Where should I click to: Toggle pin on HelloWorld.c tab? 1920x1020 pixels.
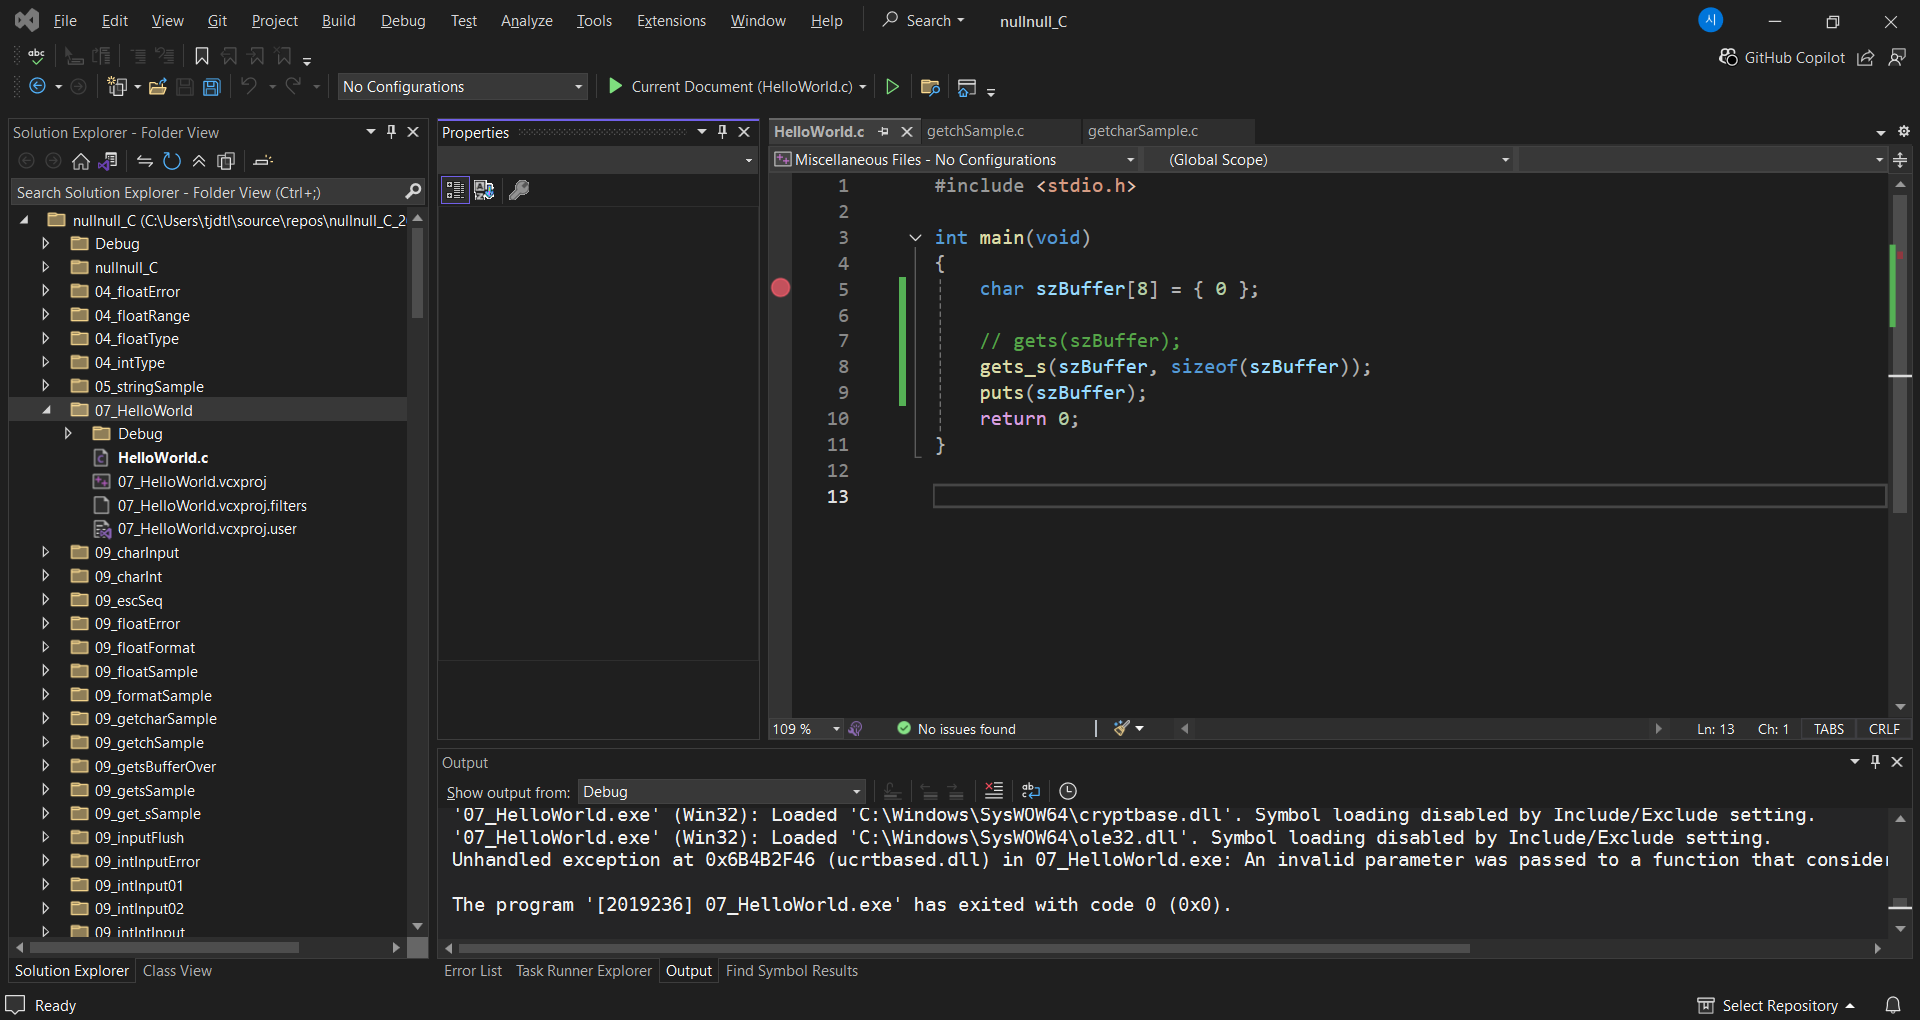point(884,132)
